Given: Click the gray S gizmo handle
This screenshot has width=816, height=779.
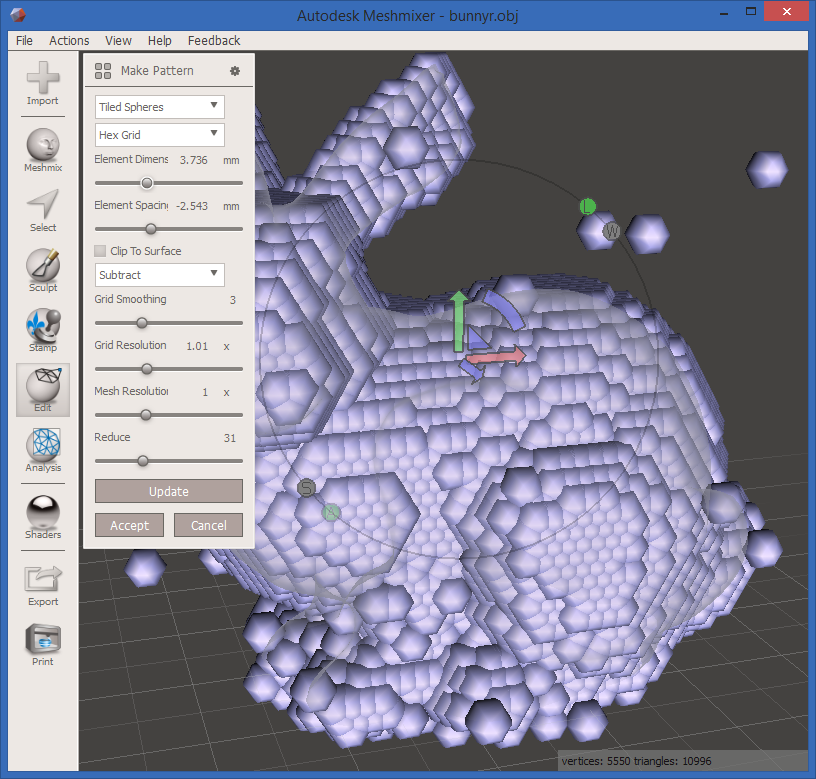Looking at the screenshot, I should point(307,488).
